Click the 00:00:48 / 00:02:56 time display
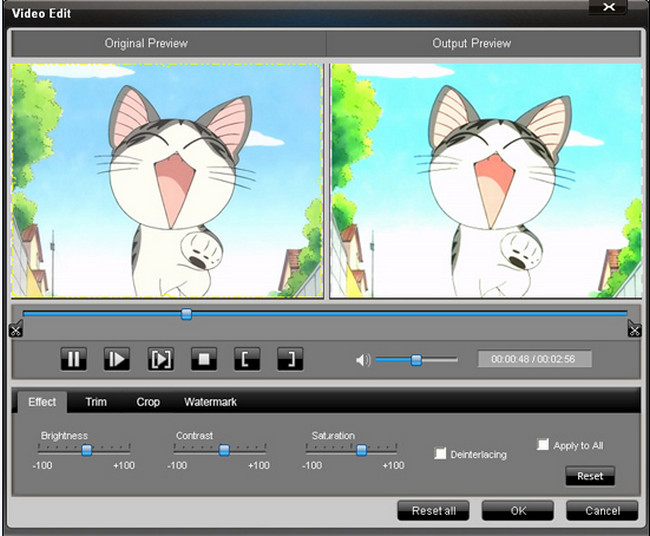Image resolution: width=650 pixels, height=536 pixels. 534,359
